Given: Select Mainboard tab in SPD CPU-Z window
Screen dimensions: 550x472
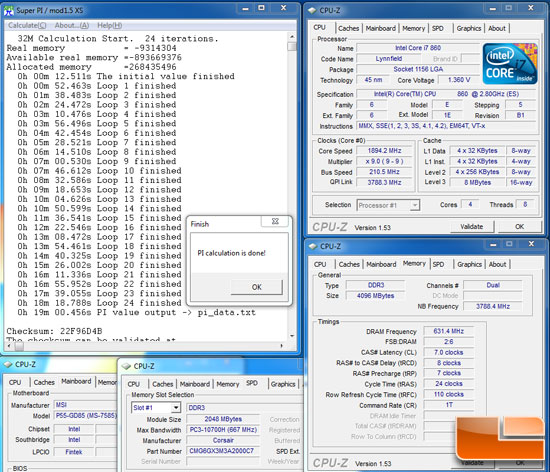Looking at the screenshot, I should point(195,384).
